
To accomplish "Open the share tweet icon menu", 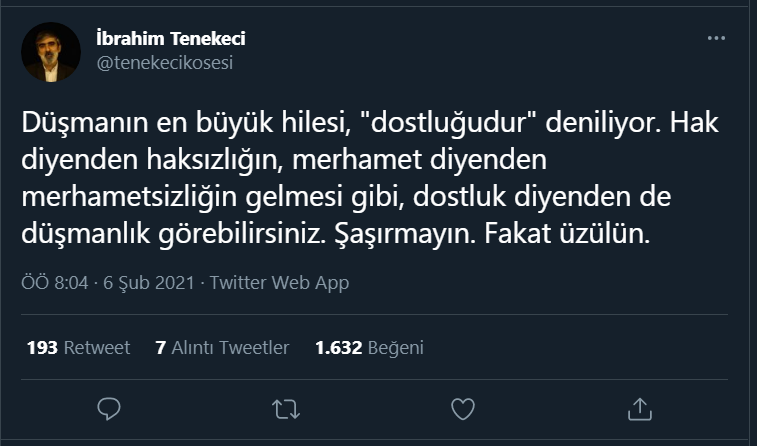I will pyautogui.click(x=638, y=408).
